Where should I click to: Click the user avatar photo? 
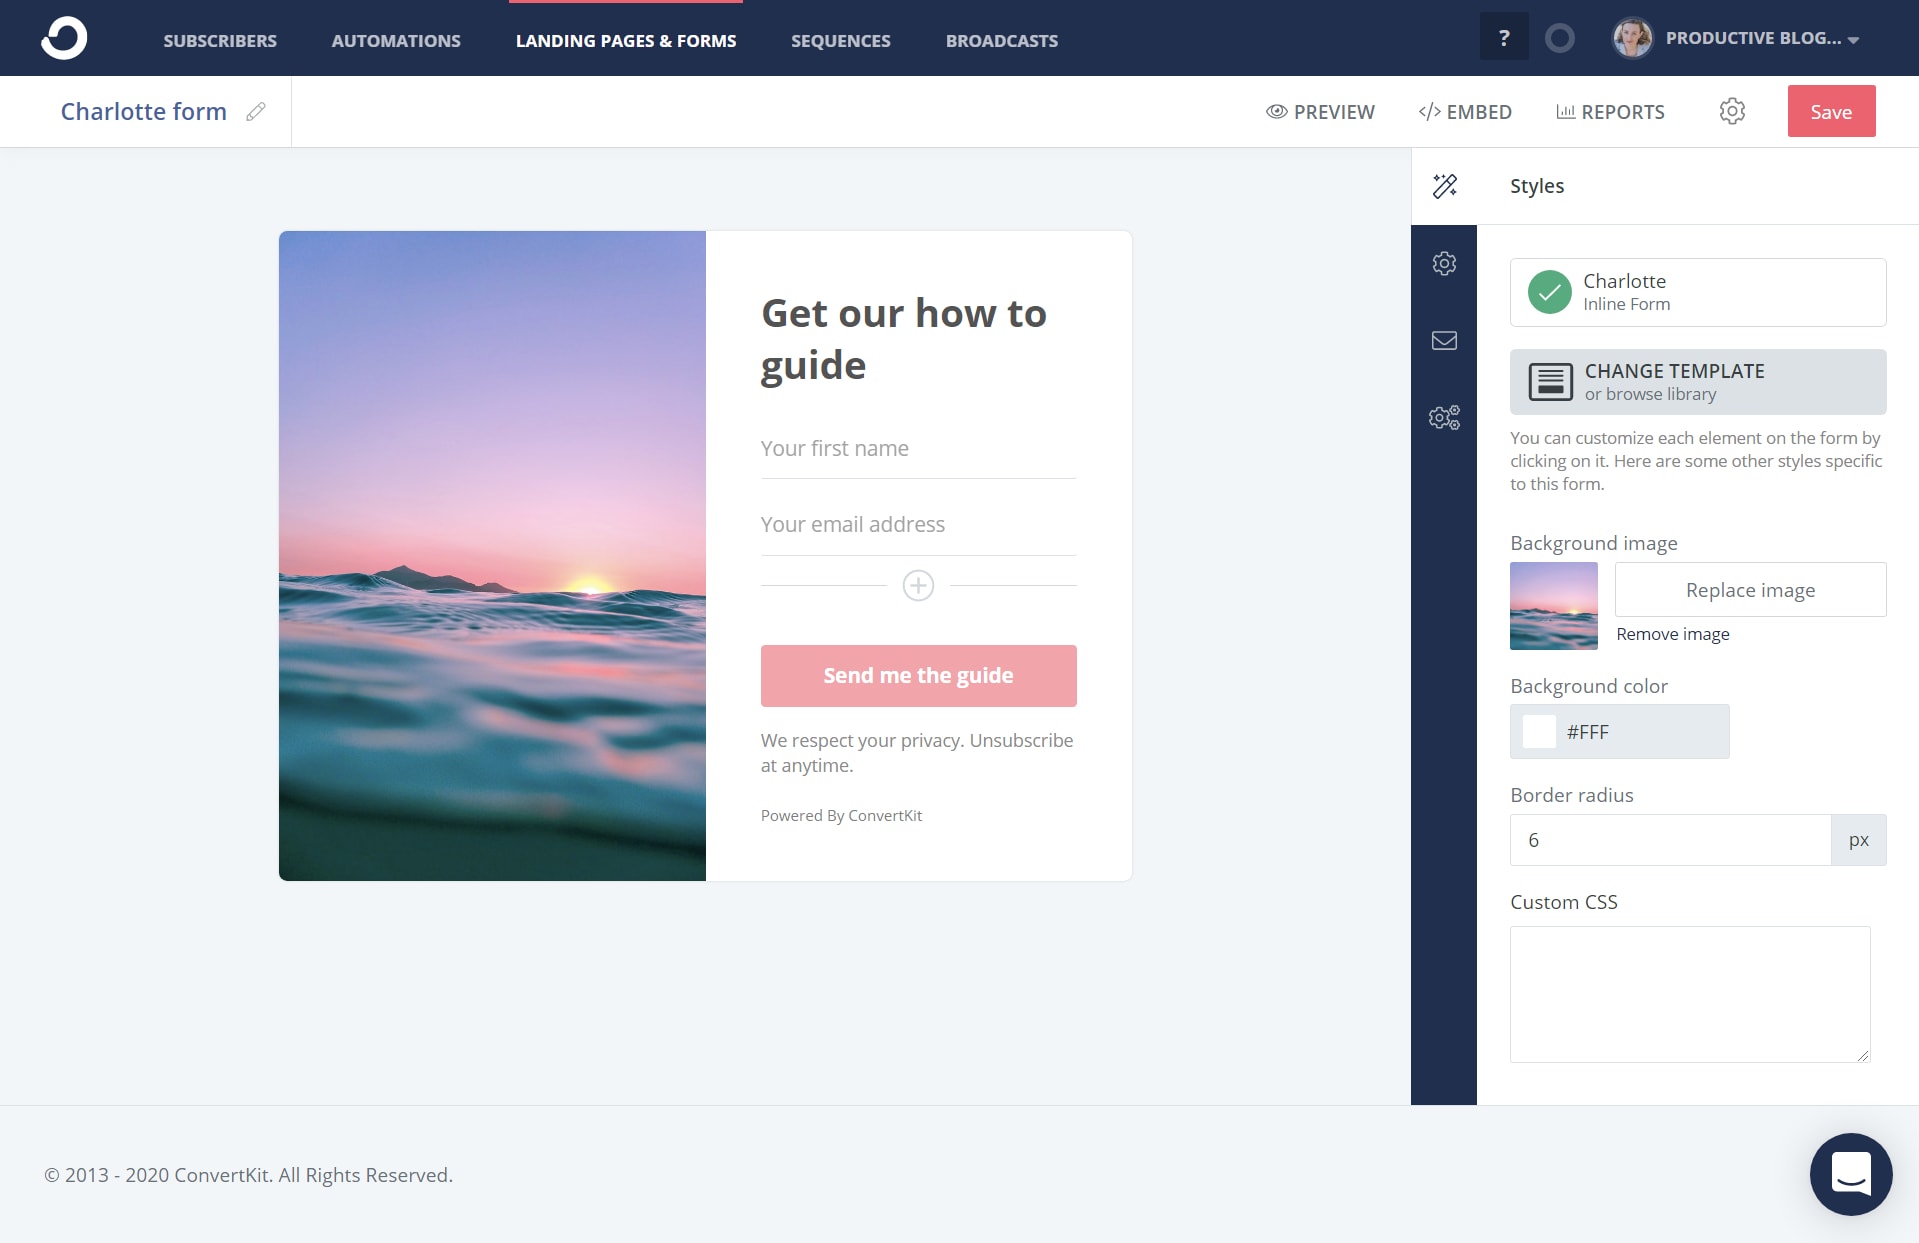pyautogui.click(x=1633, y=38)
